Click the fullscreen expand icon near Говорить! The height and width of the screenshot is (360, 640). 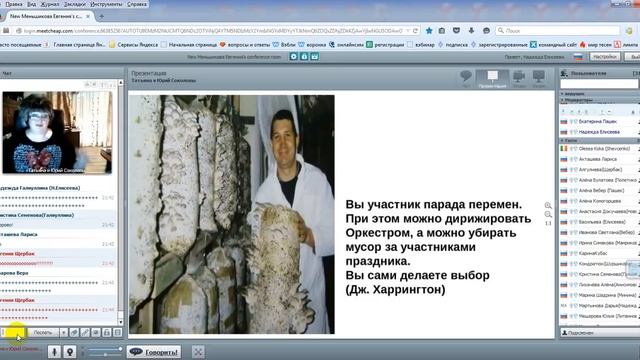198,352
